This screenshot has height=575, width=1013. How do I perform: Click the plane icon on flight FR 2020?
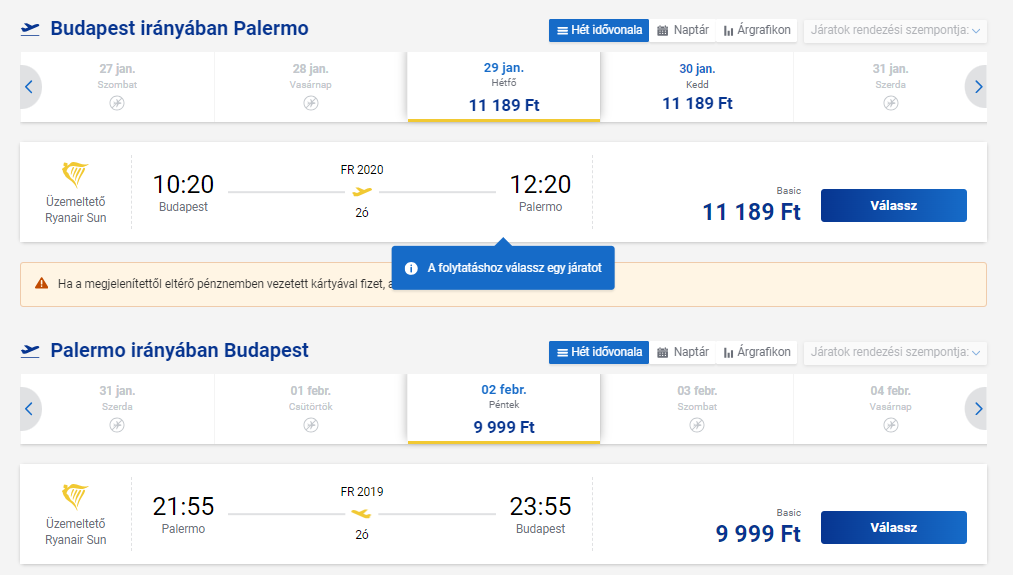(362, 191)
